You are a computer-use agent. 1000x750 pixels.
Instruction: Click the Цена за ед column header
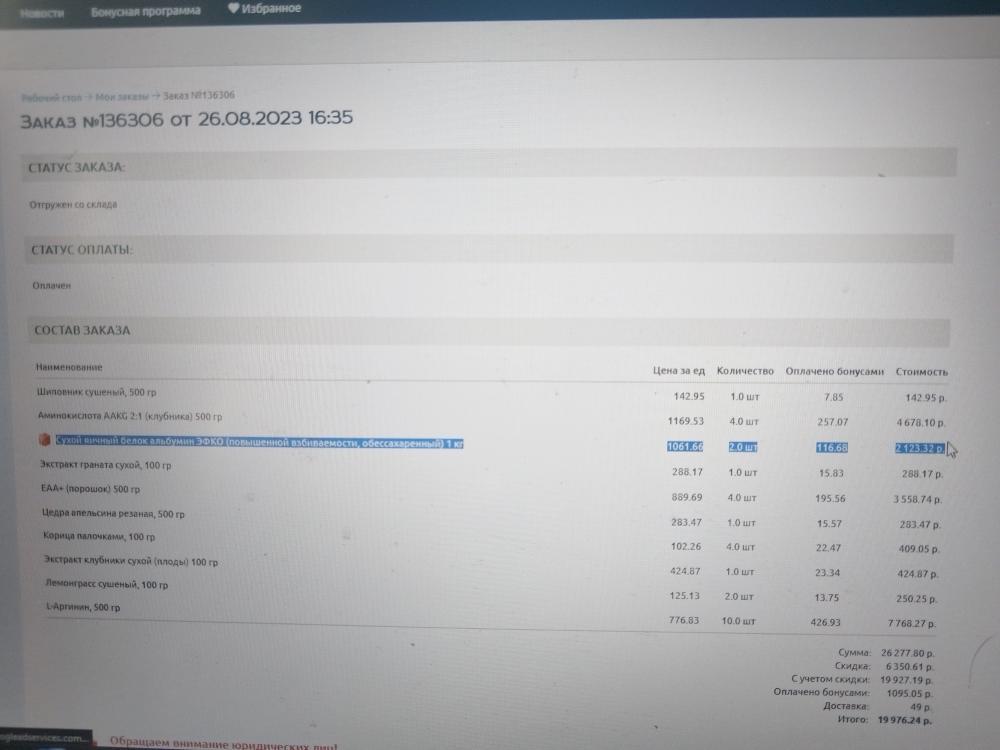click(679, 371)
